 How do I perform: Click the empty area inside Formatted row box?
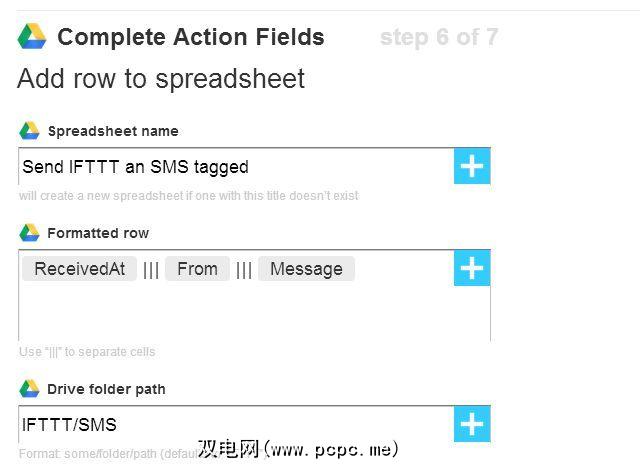[236, 312]
